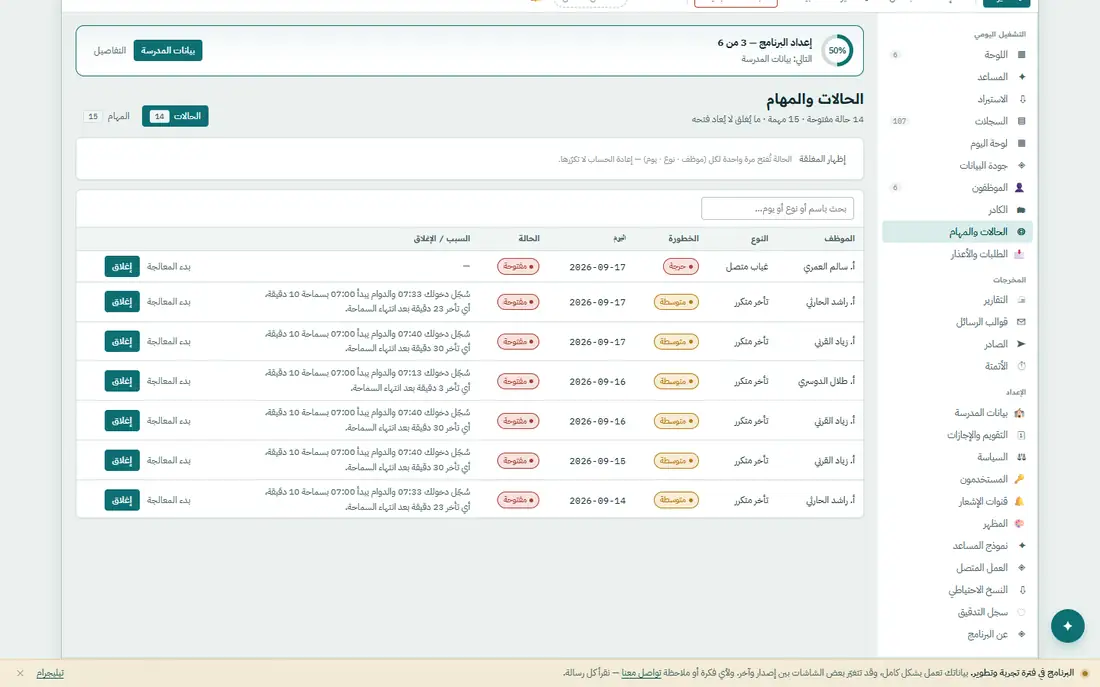Viewport: 1100px width, 687px height.
Task: Open the تيليجرام link in banner
Action: (50, 673)
